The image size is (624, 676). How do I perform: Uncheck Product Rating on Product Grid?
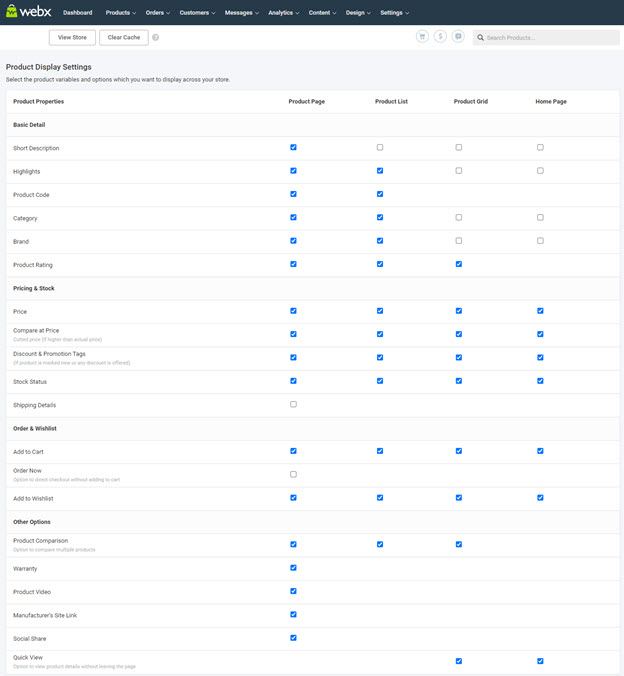tap(459, 264)
